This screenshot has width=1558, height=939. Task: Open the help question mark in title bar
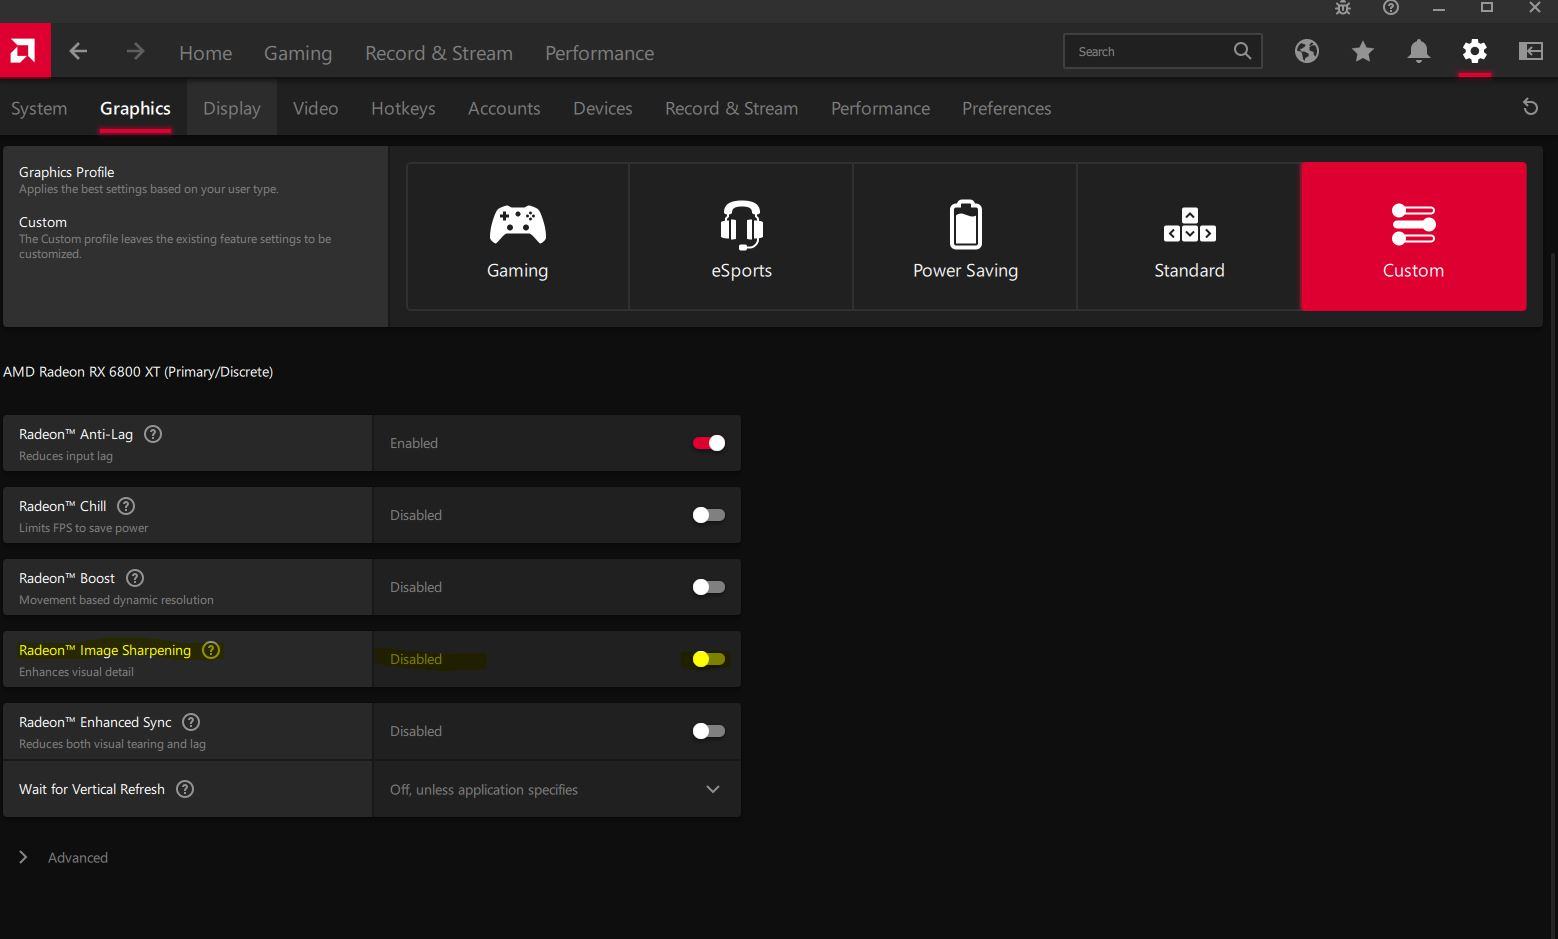(x=1391, y=8)
